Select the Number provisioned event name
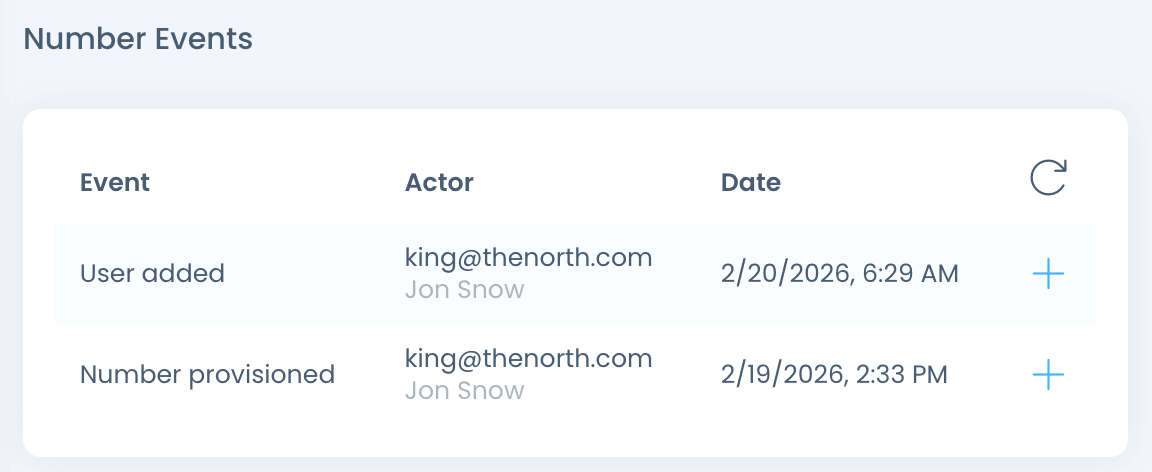The image size is (1152, 472). [x=207, y=375]
